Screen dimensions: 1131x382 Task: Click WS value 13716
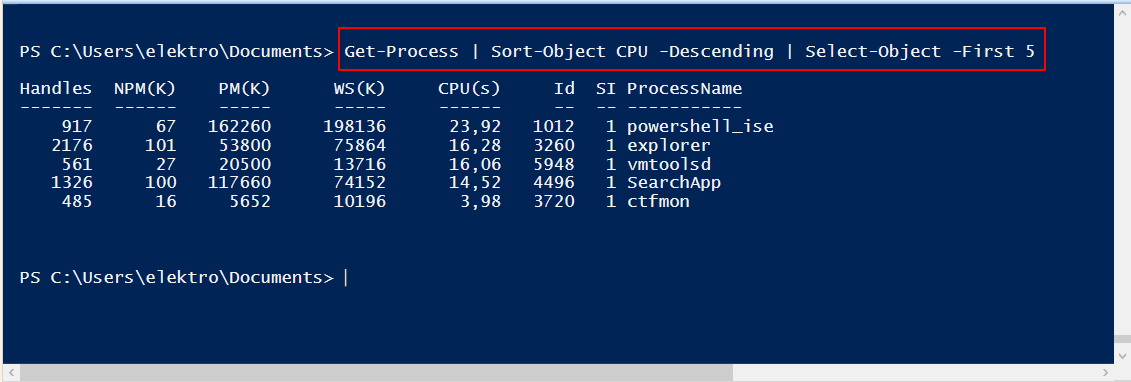359,164
